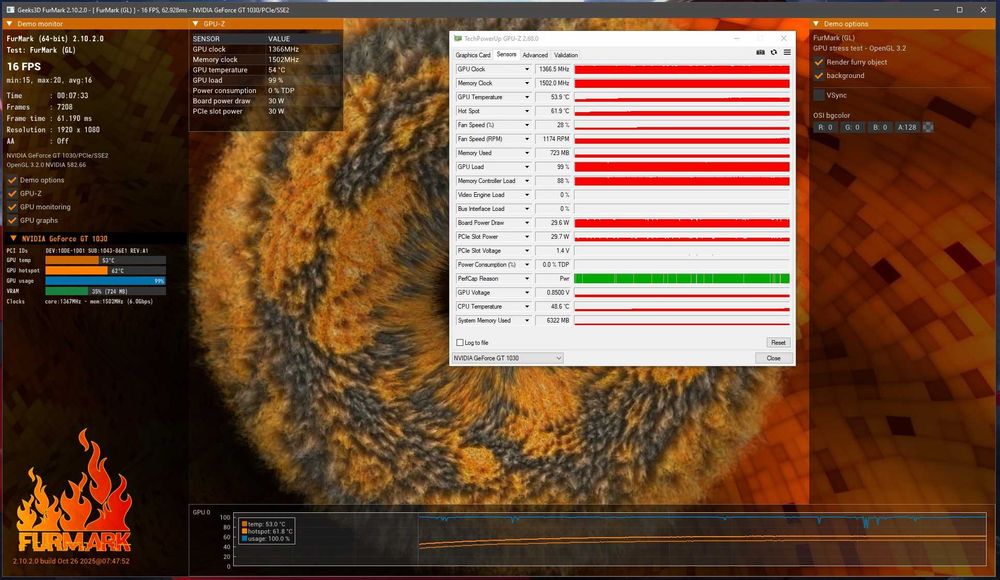Click the GPU-Z refresh sensors icon
The height and width of the screenshot is (580, 1000).
(774, 52)
